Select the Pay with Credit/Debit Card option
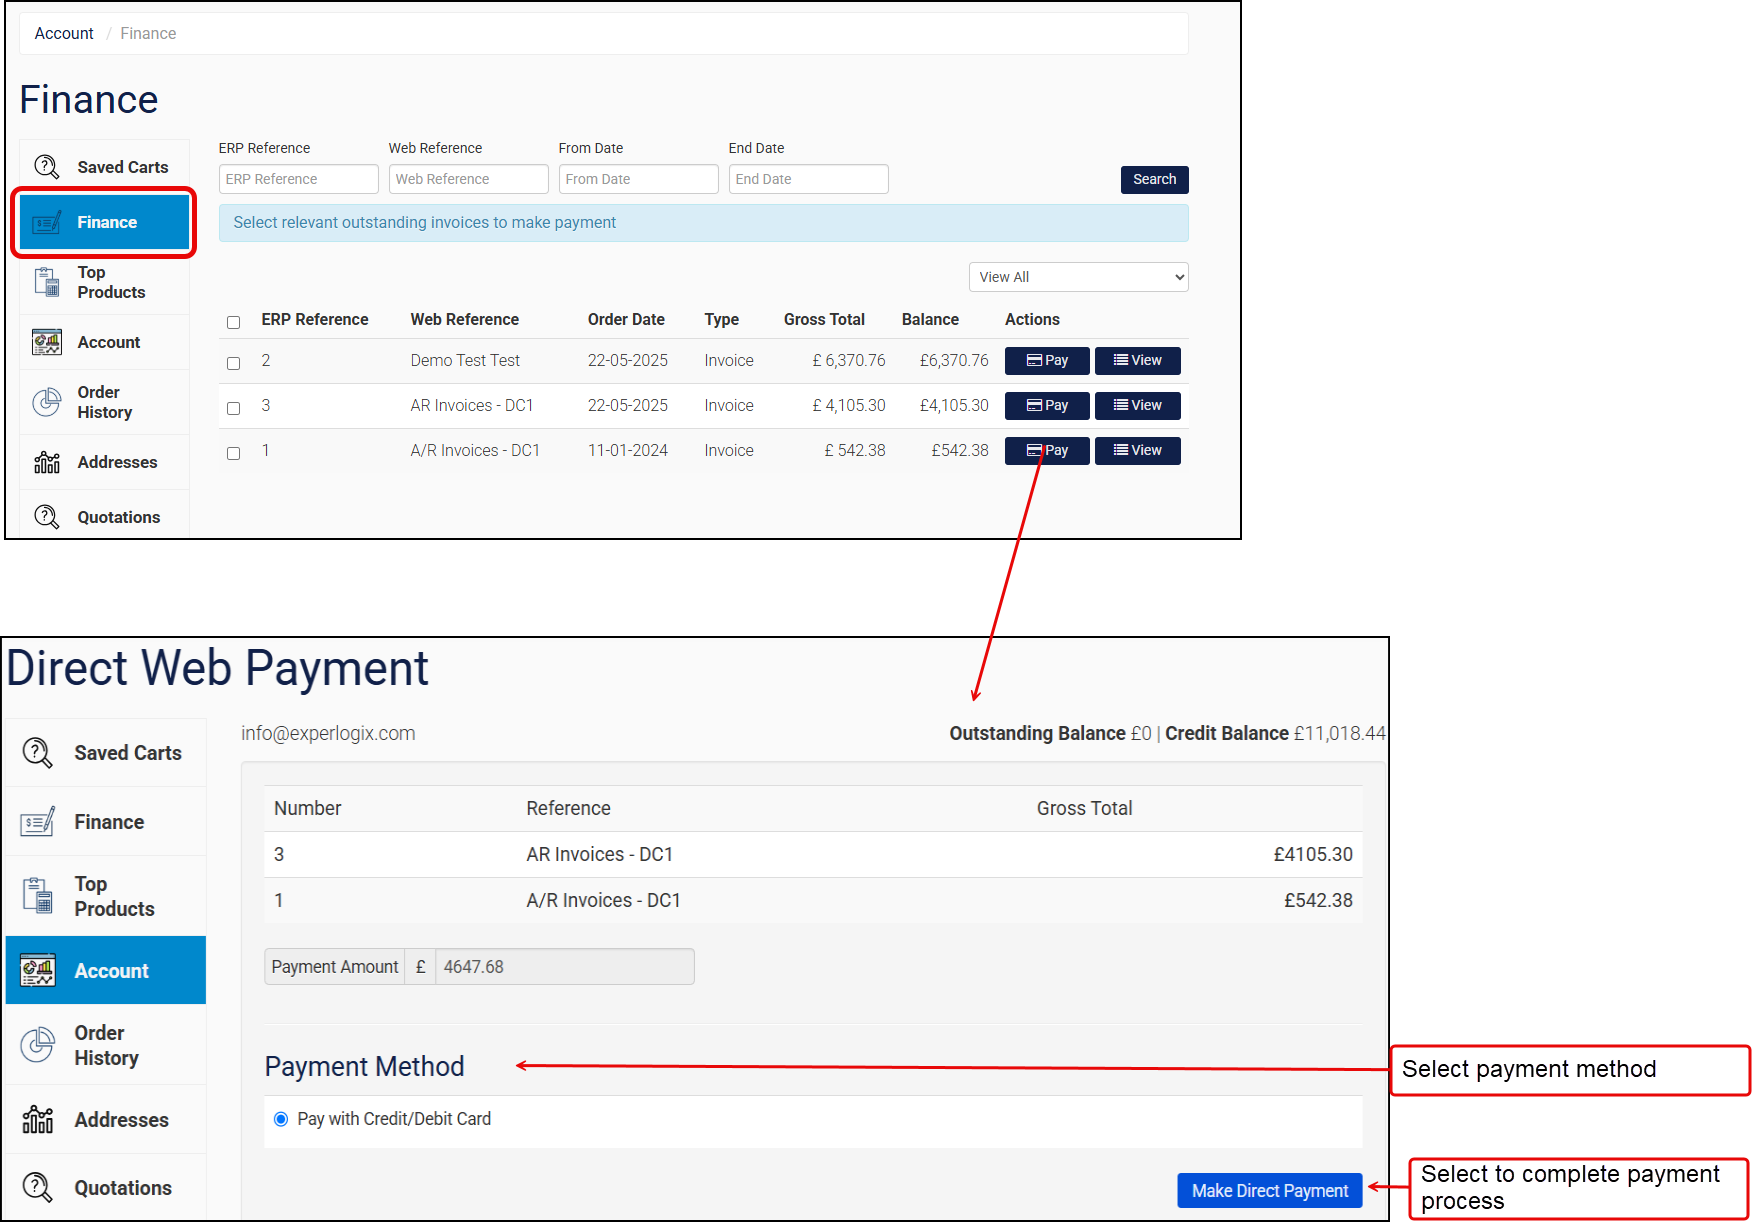The image size is (1754, 1223). point(281,1119)
